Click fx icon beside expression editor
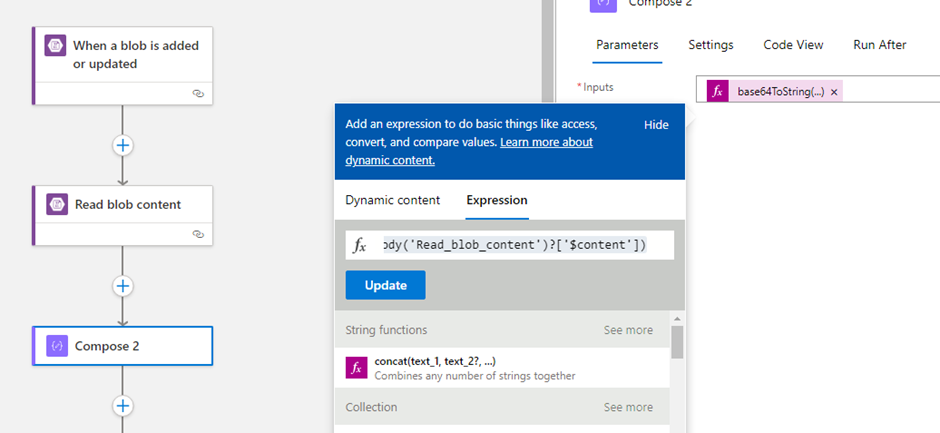 point(360,245)
